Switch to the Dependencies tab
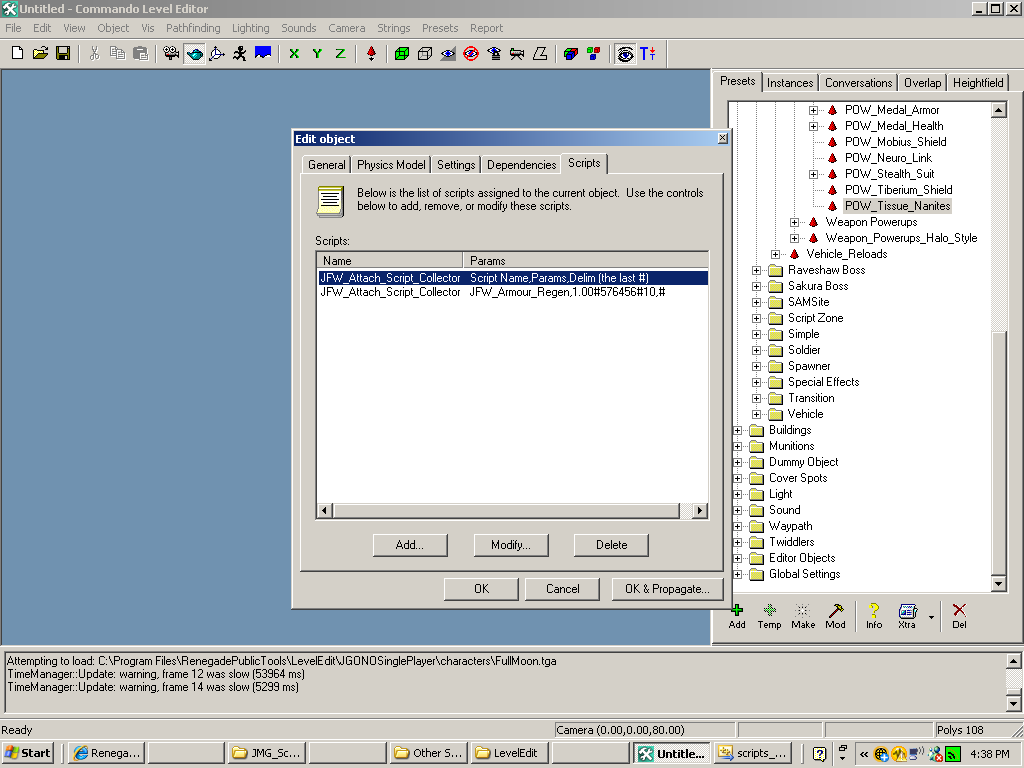Screen dimensions: 1024x768 pos(521,165)
